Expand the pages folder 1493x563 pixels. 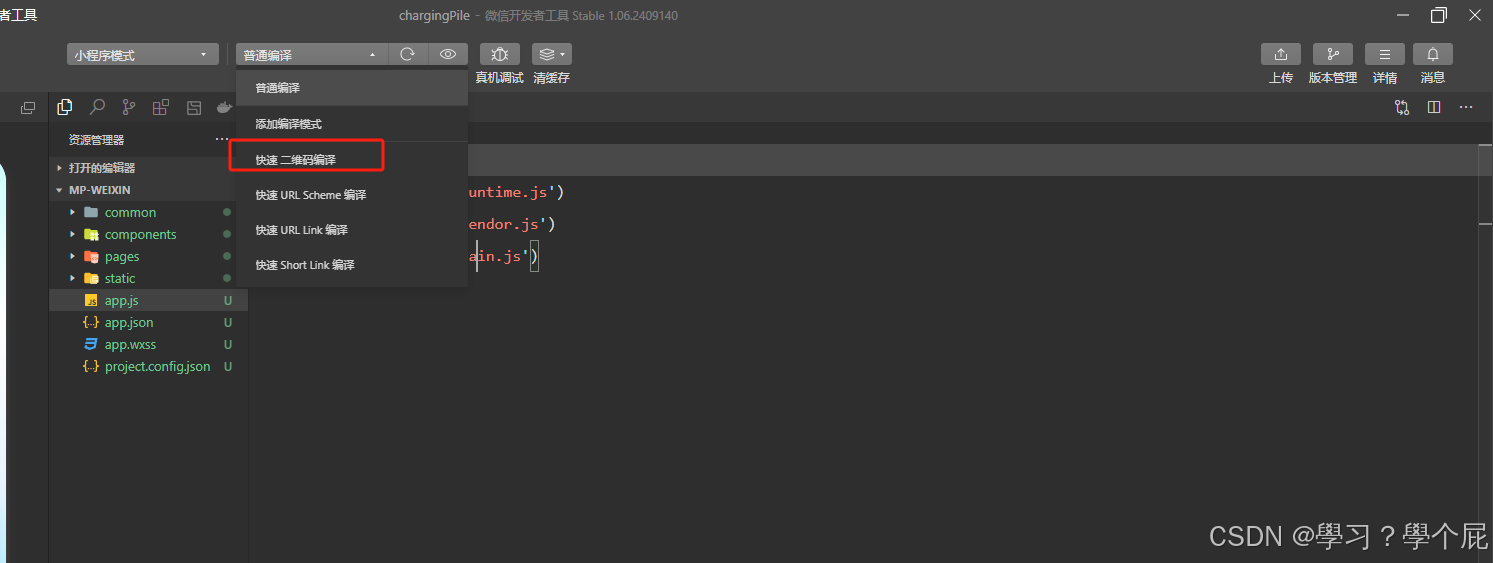pos(148,256)
